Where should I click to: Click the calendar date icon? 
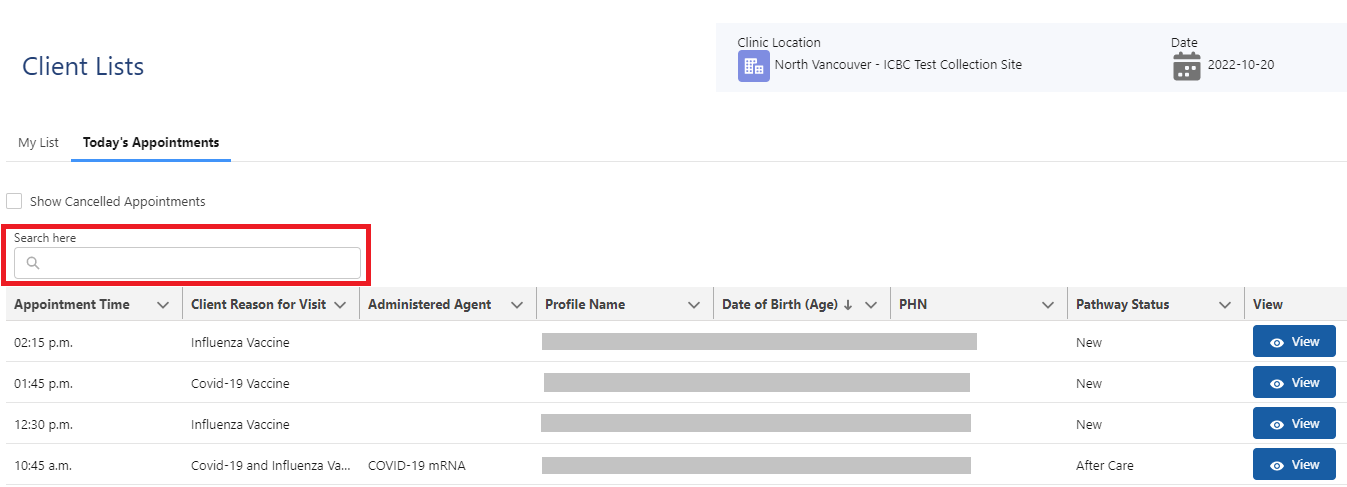click(x=1186, y=66)
